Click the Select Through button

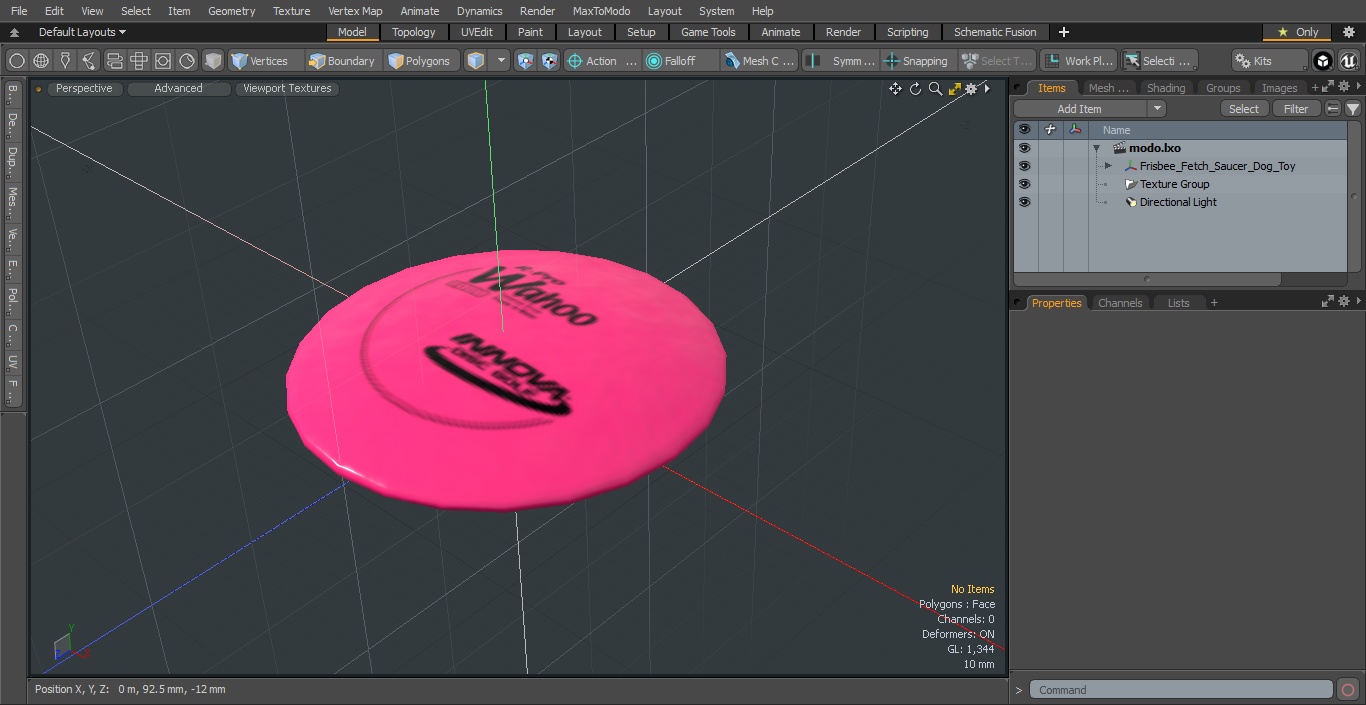[997, 61]
